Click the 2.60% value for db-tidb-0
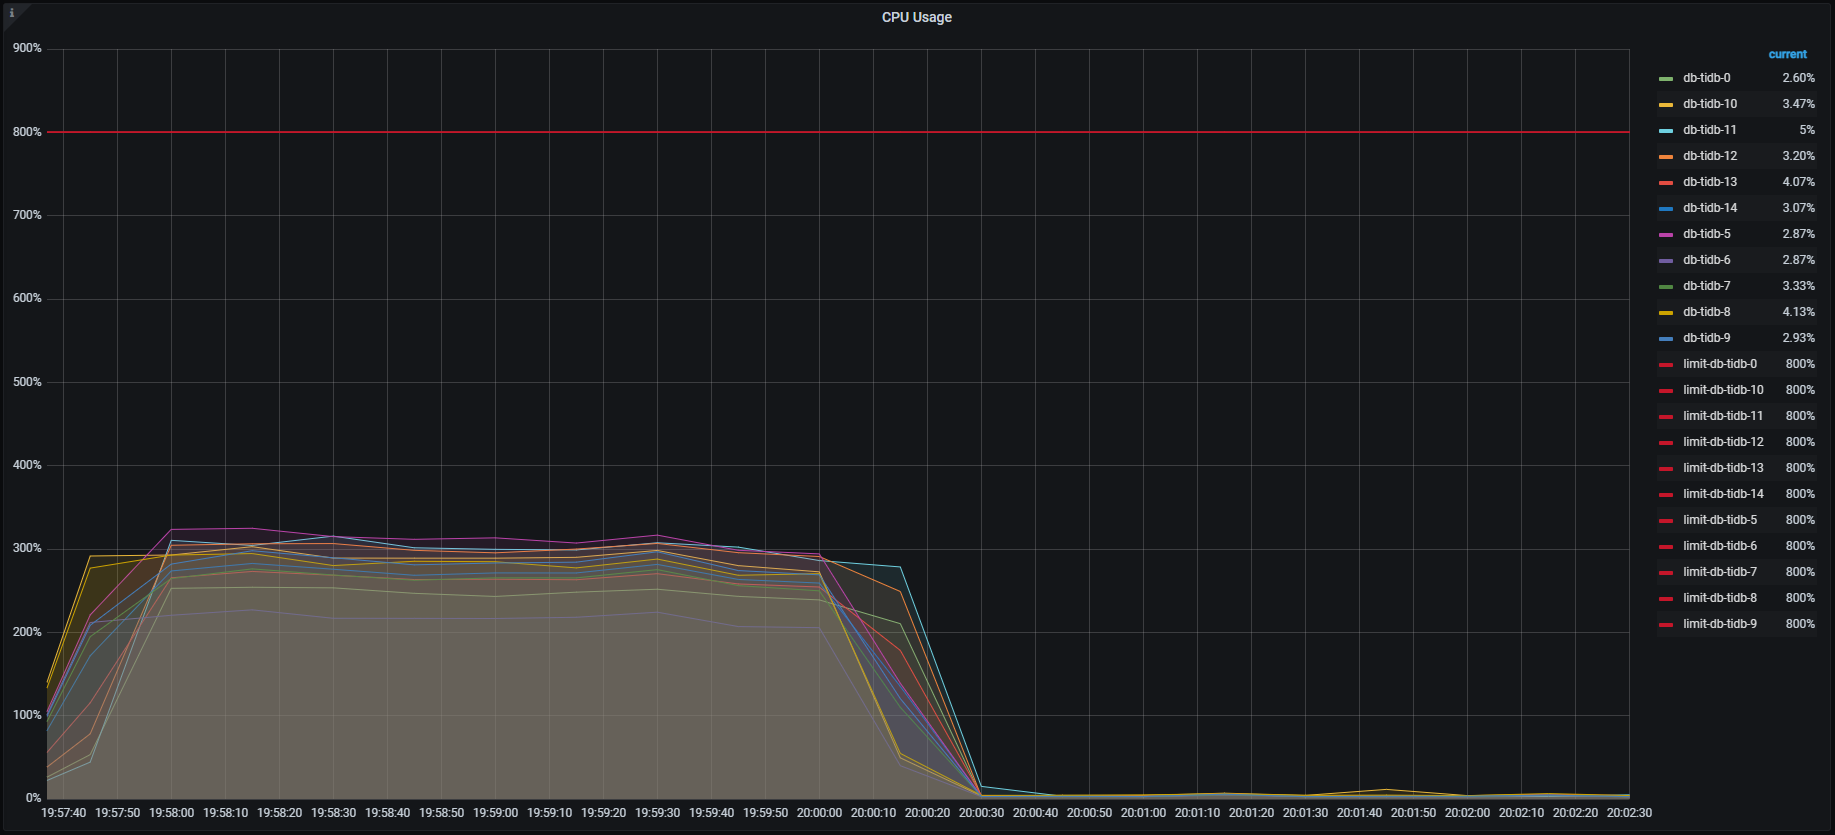Image resolution: width=1835 pixels, height=835 pixels. (x=1798, y=78)
